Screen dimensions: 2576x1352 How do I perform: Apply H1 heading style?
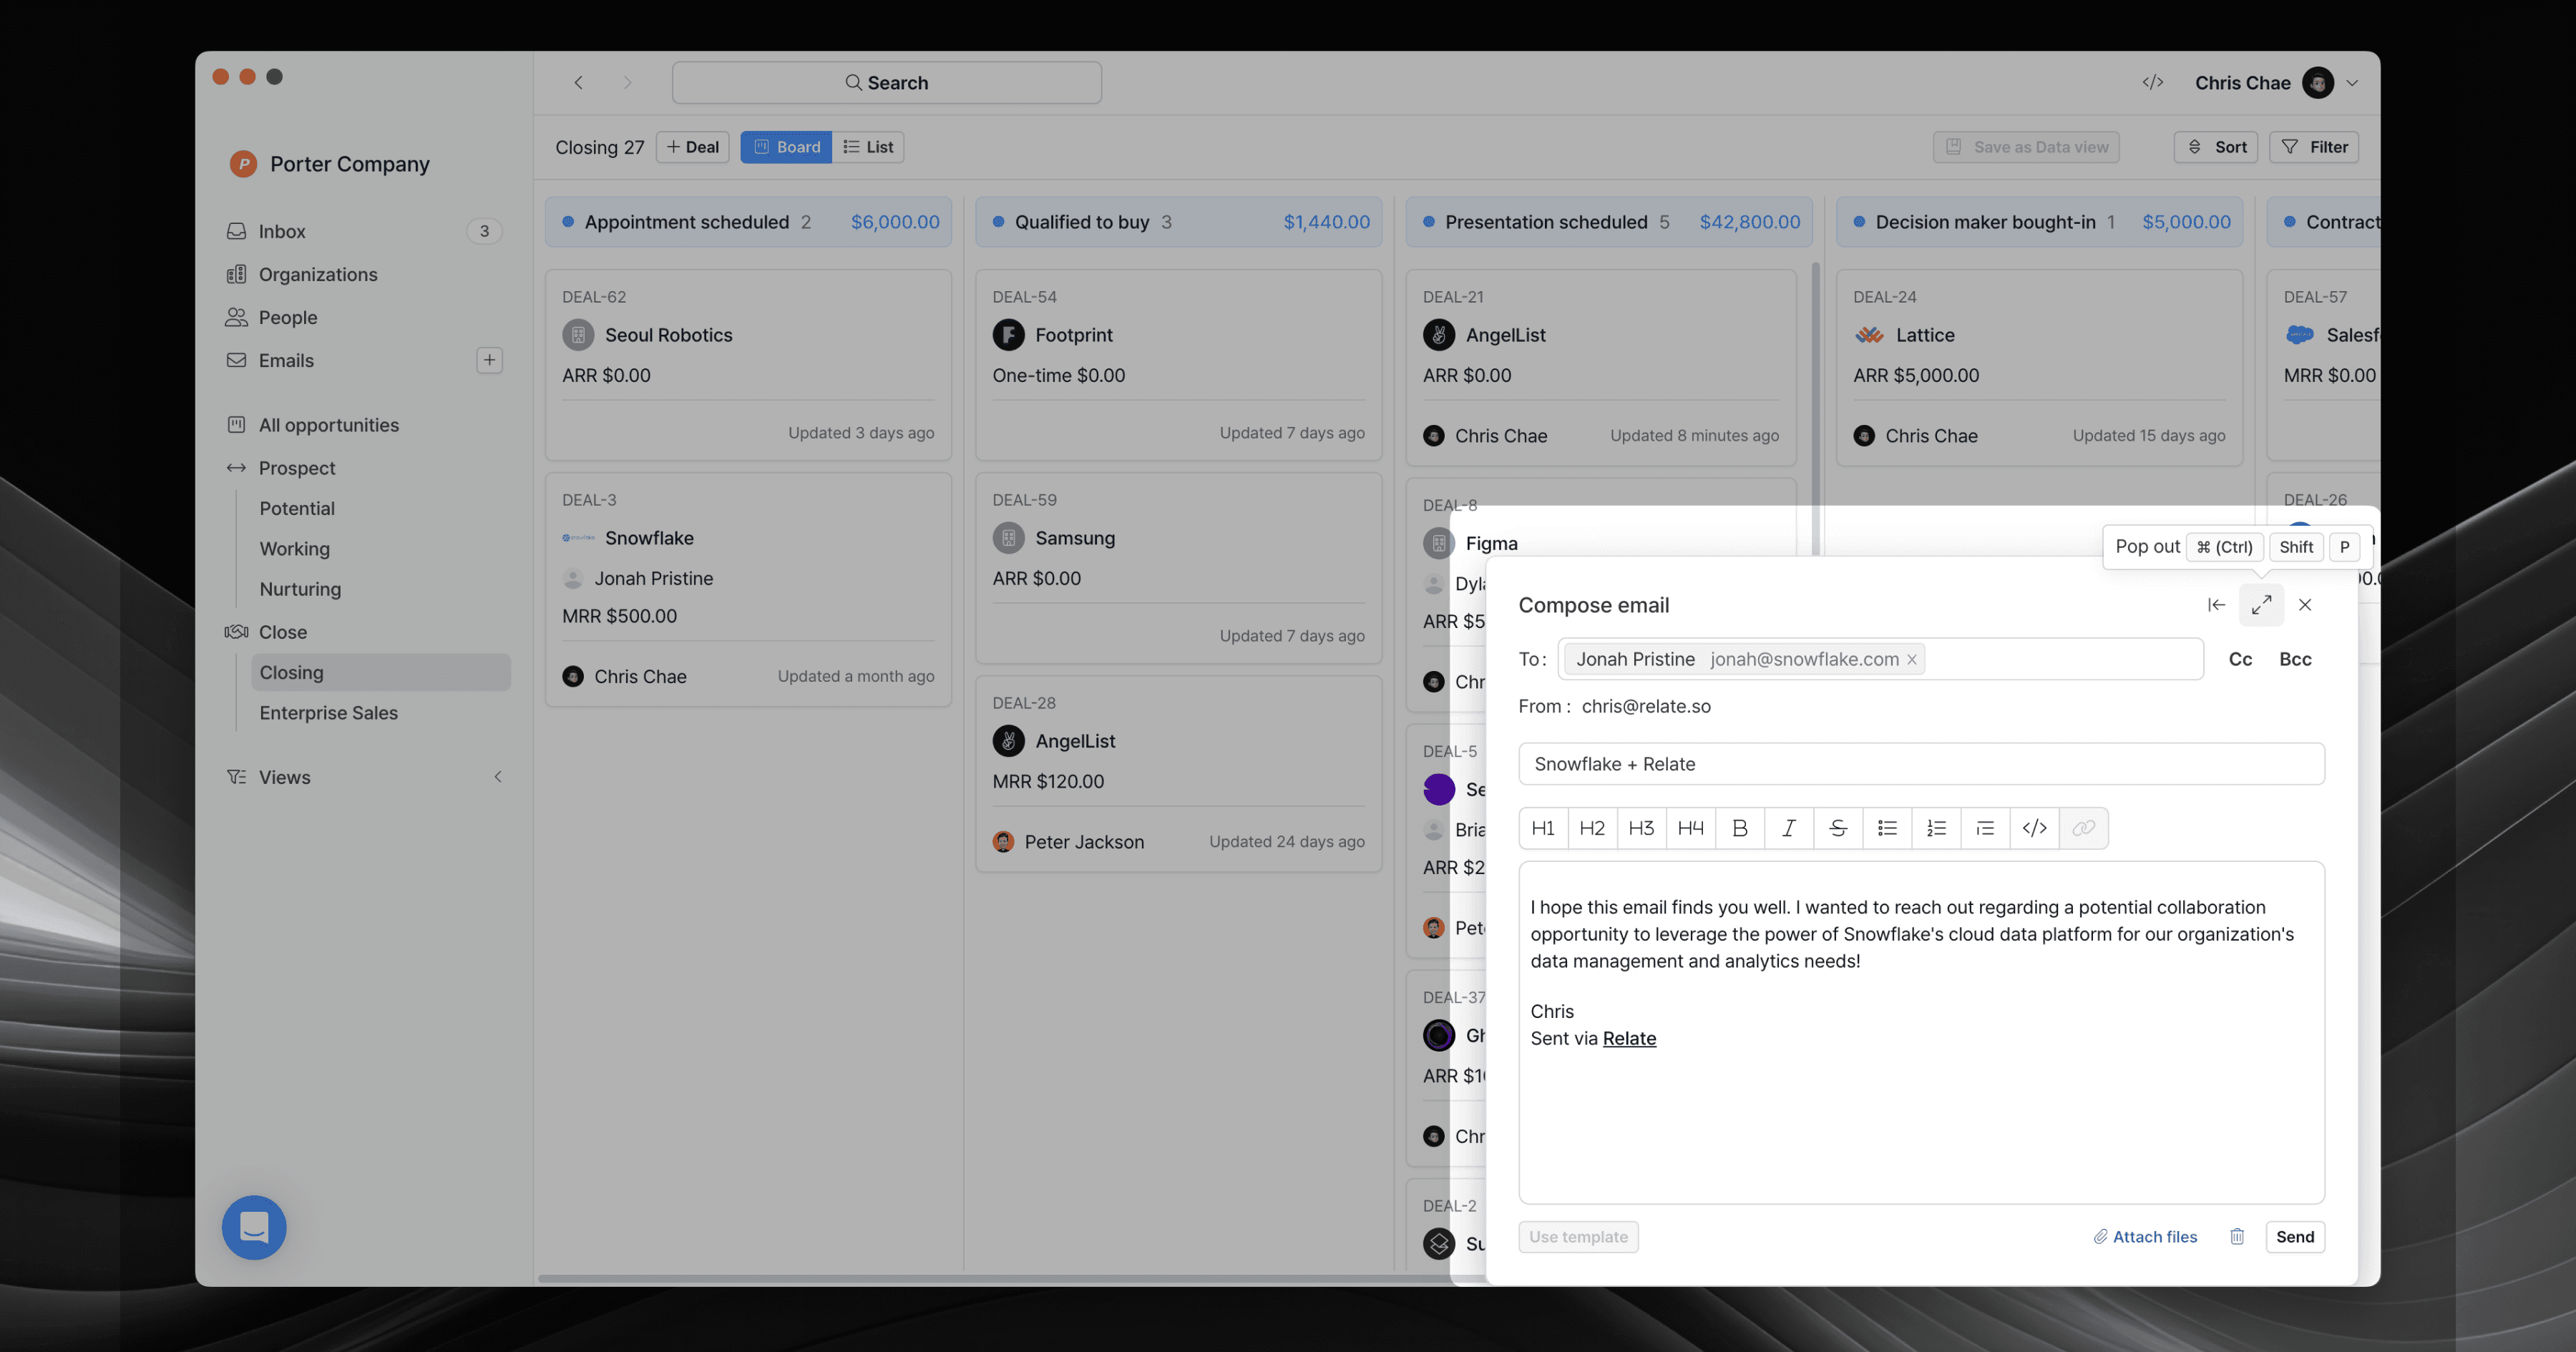pyautogui.click(x=1543, y=828)
